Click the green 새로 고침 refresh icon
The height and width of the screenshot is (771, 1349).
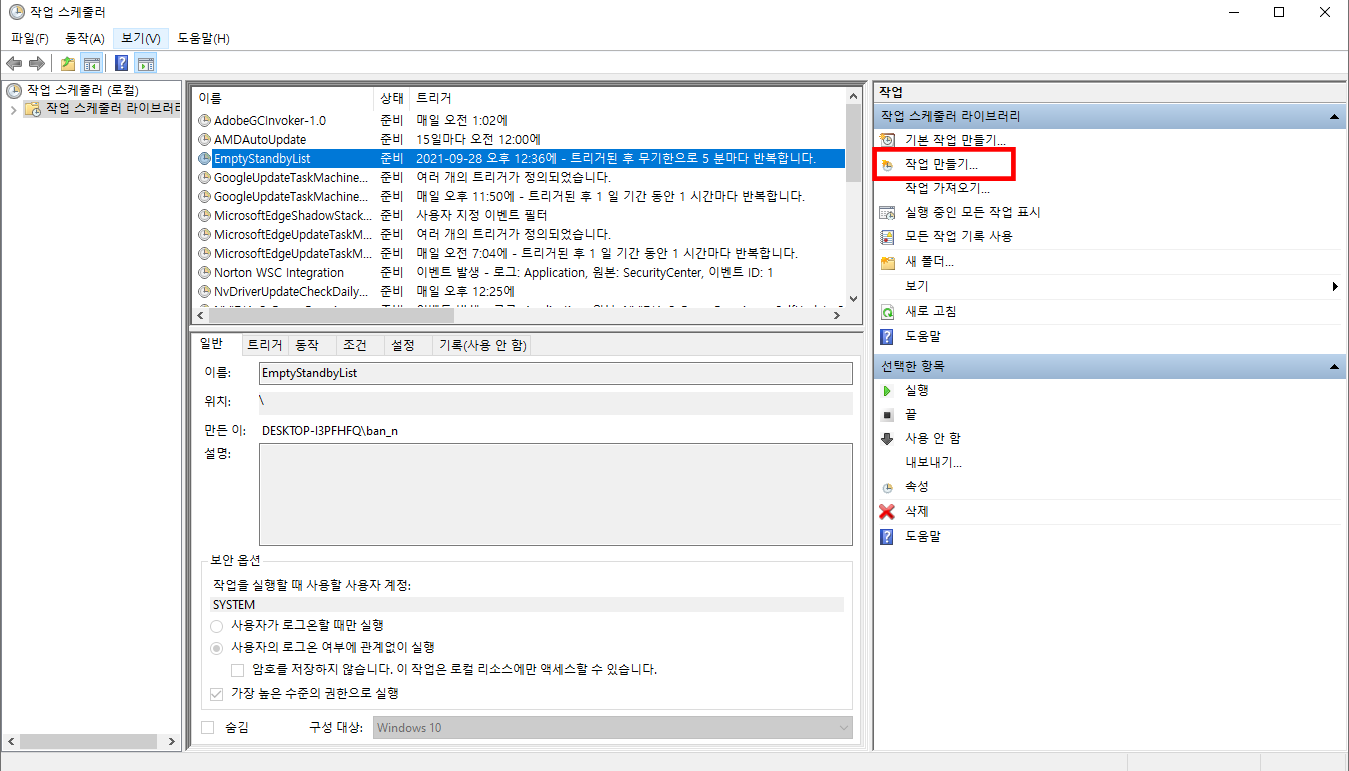coord(887,312)
